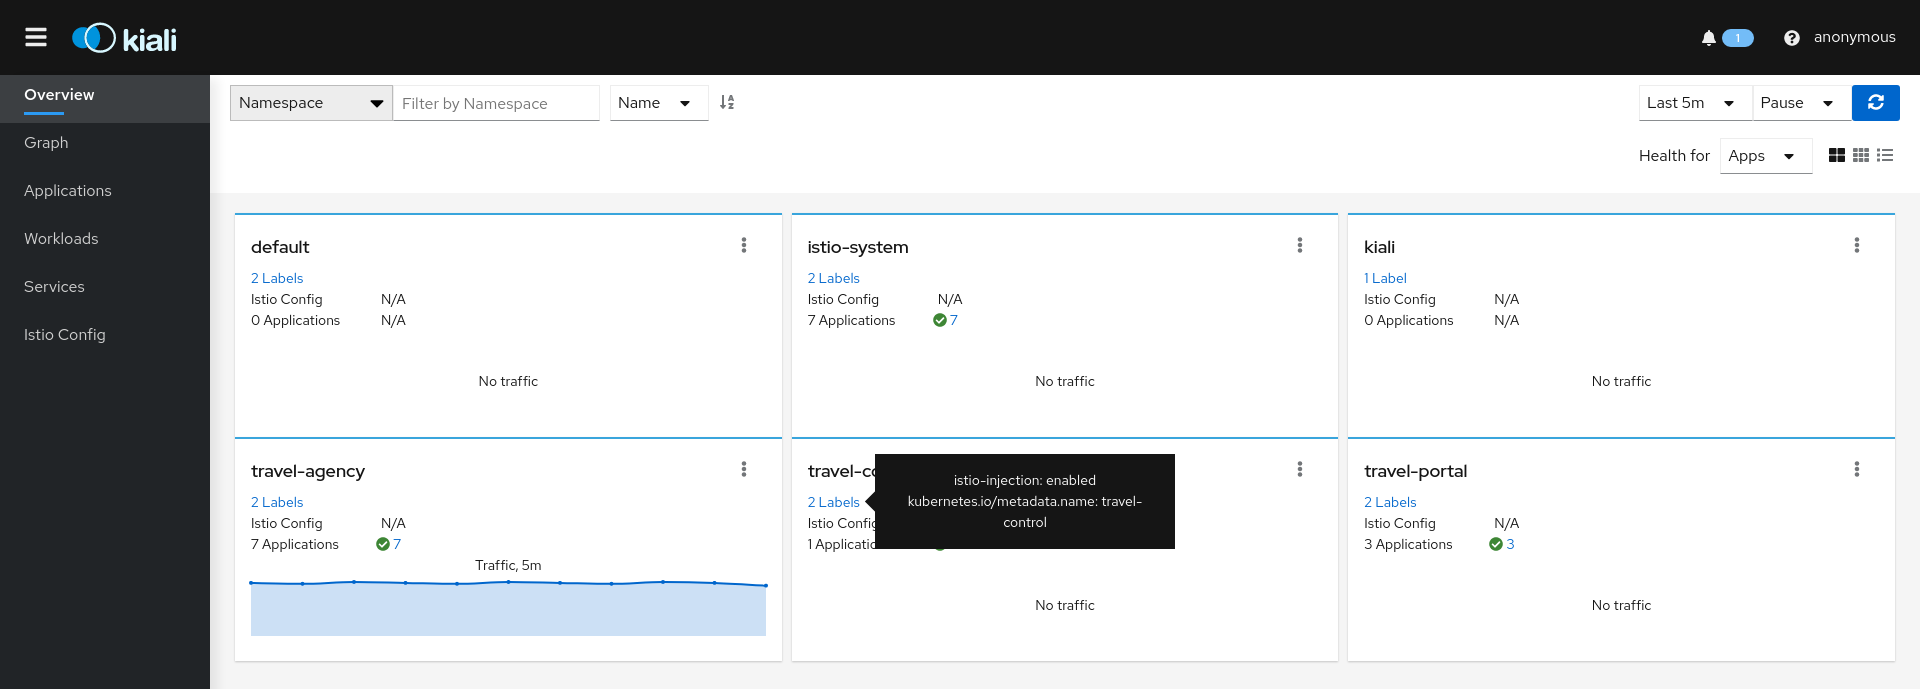The height and width of the screenshot is (689, 1920).
Task: Open the Name sort field dropdown
Action: click(658, 102)
